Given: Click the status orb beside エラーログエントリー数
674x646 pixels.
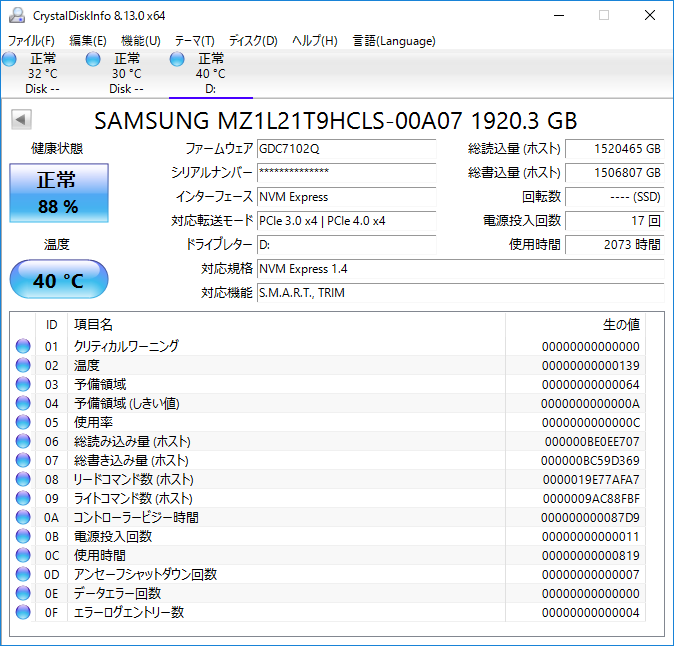Looking at the screenshot, I should click(23, 612).
